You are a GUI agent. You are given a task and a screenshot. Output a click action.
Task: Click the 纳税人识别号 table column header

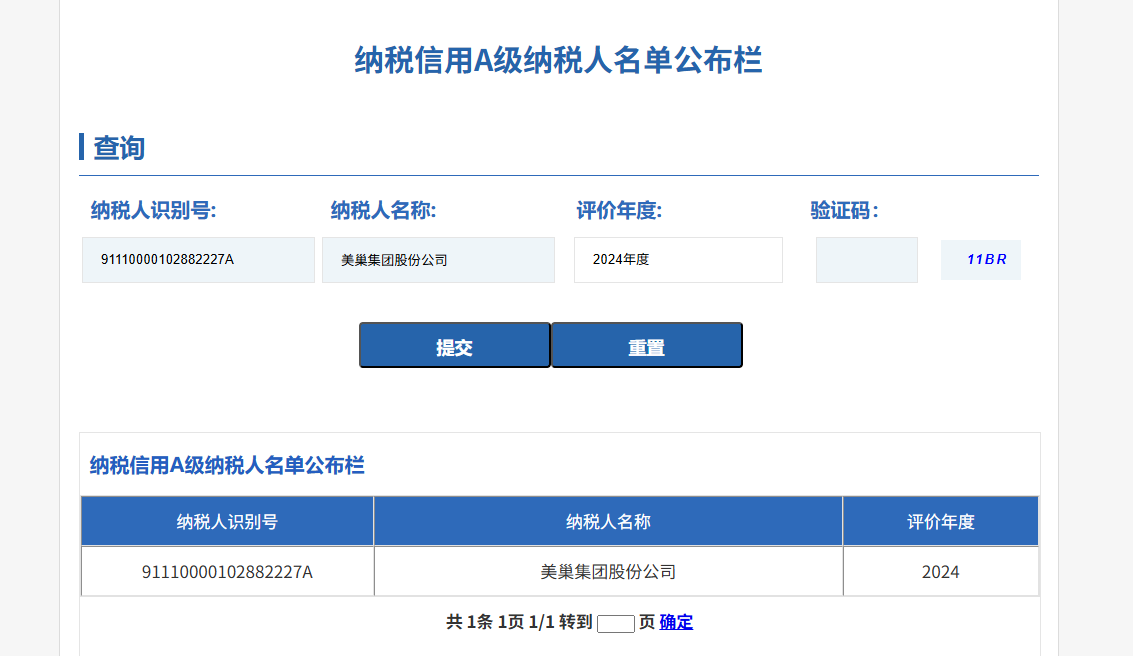(227, 521)
